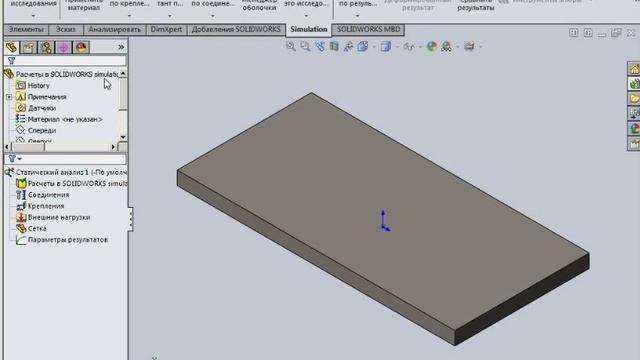Click the feature tree scroll right arrow
Viewport: 640px width, 360px height.
(113, 147)
